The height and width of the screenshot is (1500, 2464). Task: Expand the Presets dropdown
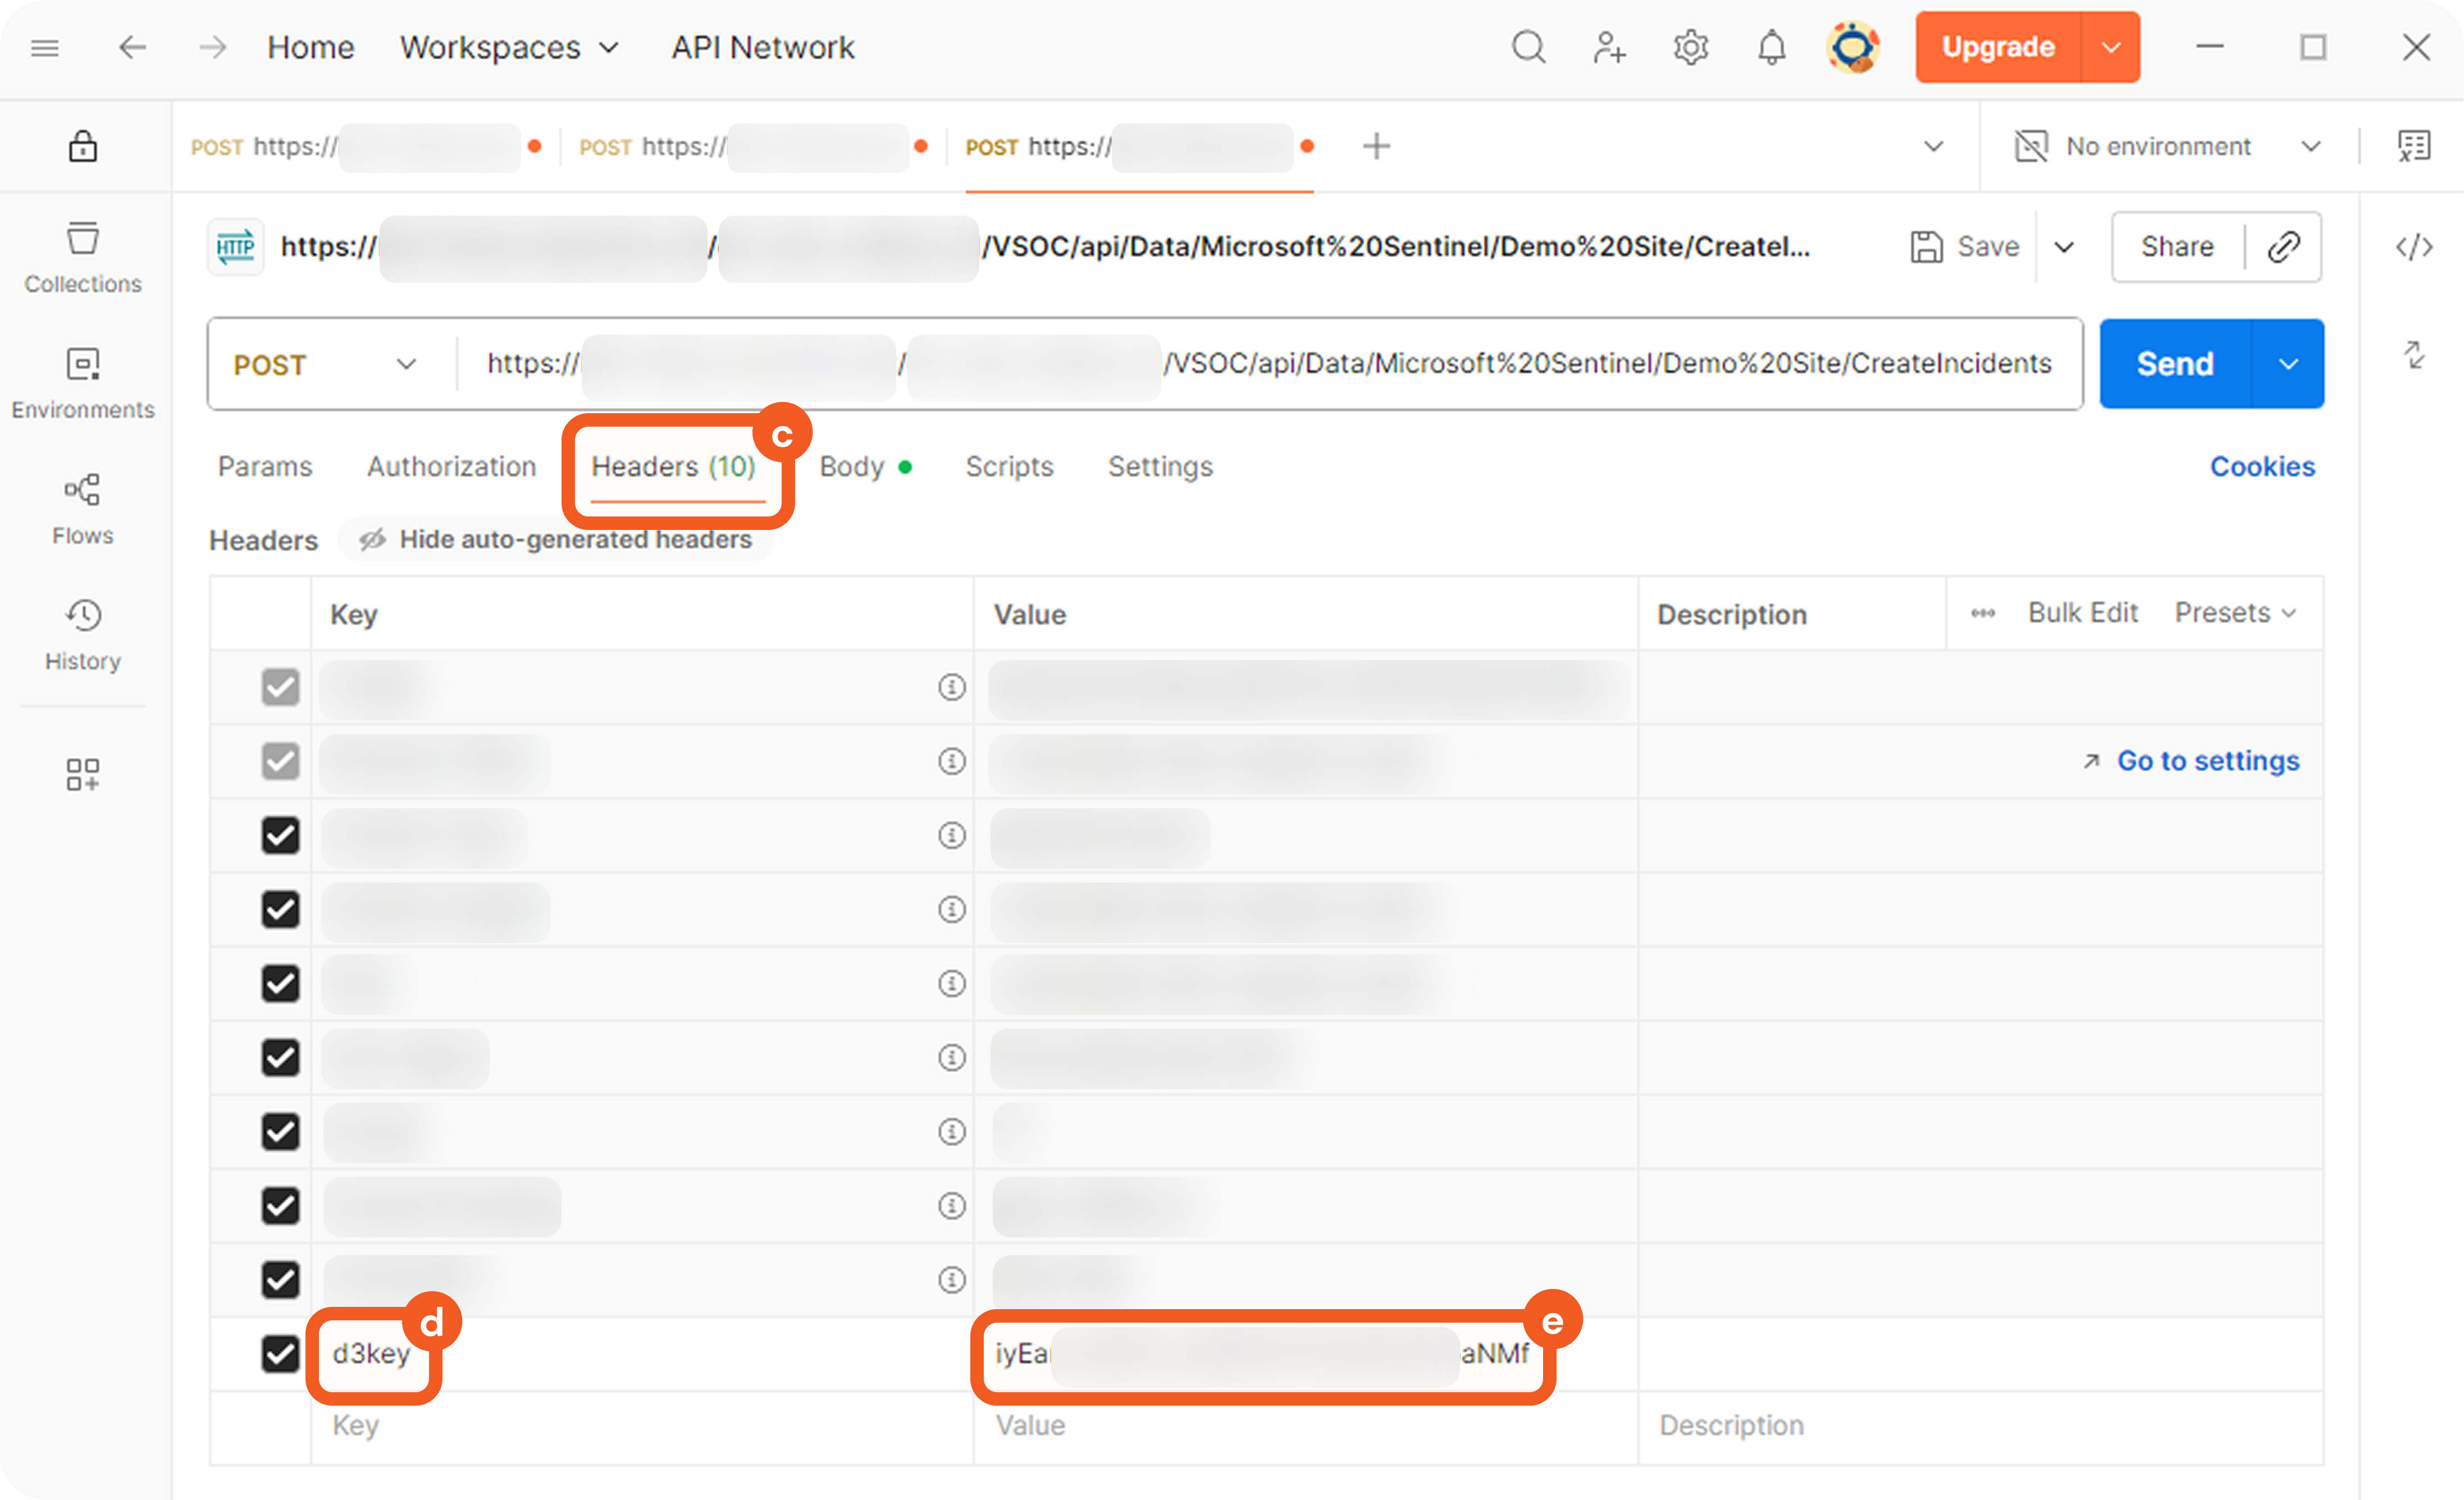point(2234,613)
